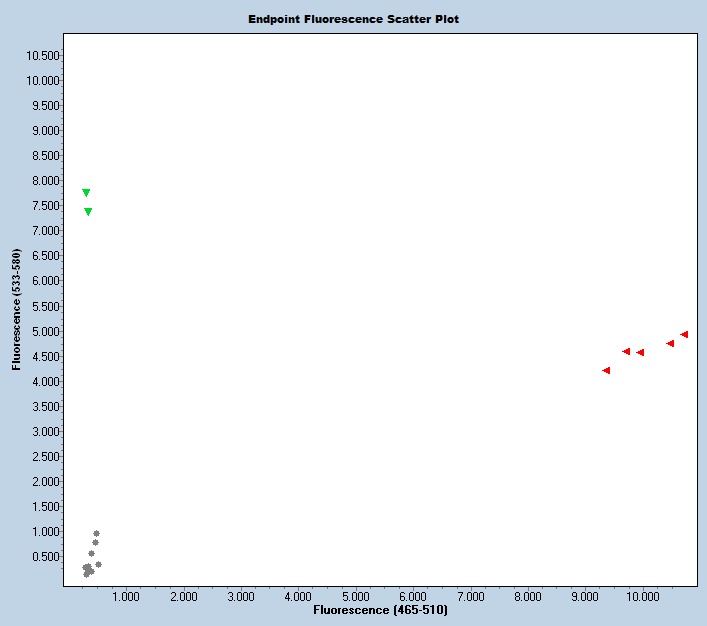Click the 10.000 tick label on x-axis
The width and height of the screenshot is (707, 626).
(643, 596)
